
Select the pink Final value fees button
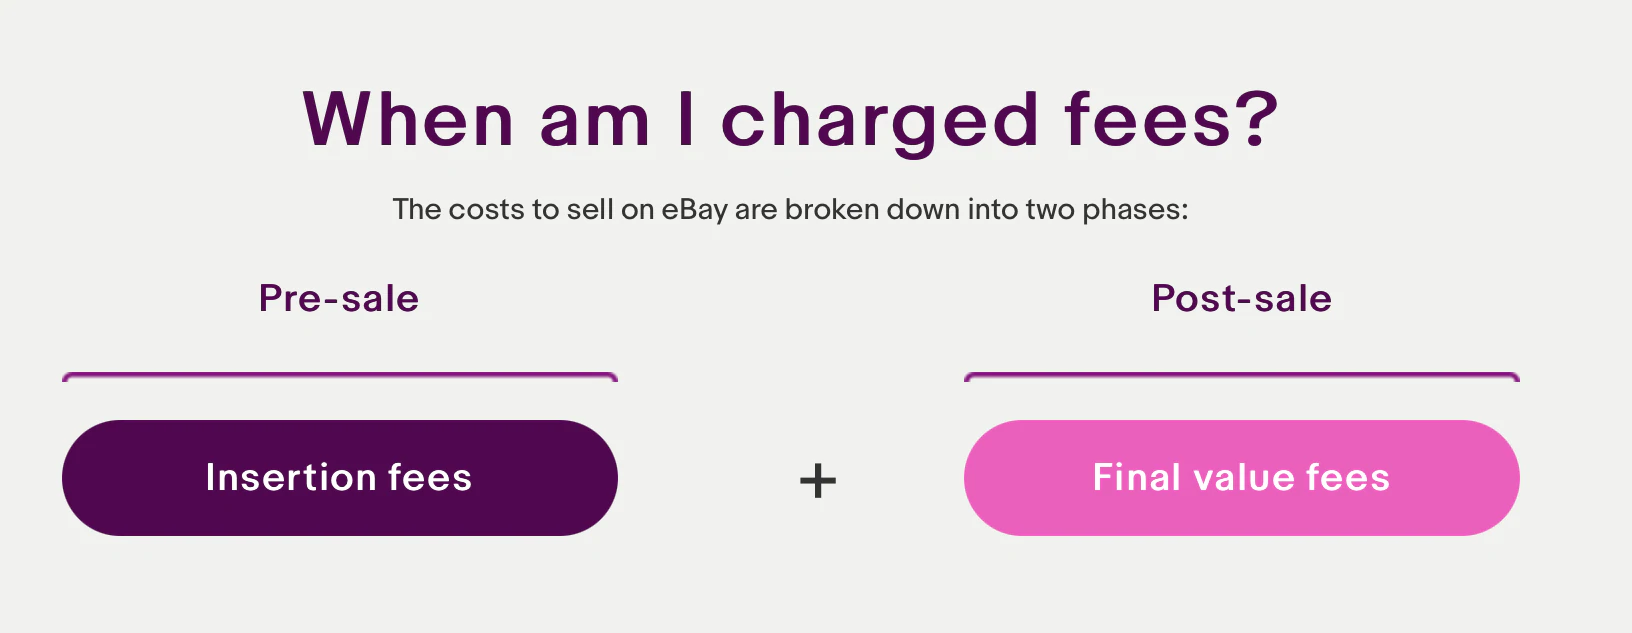tap(1241, 478)
